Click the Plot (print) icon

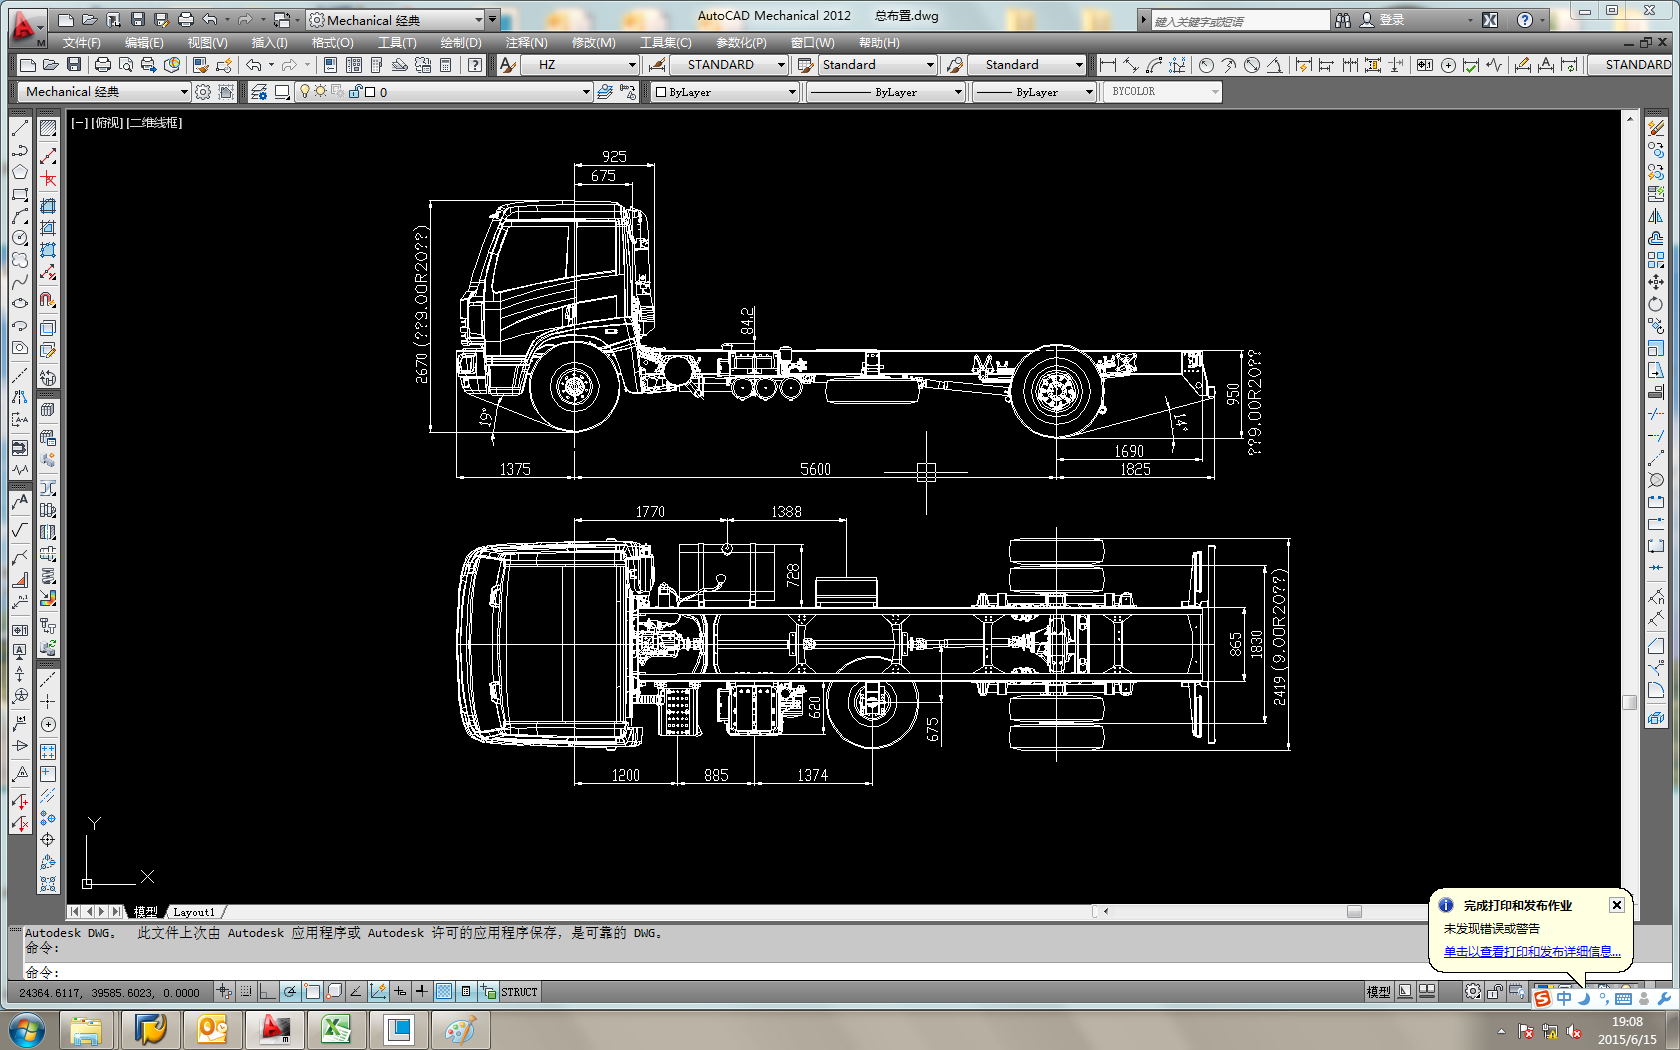pyautogui.click(x=102, y=65)
